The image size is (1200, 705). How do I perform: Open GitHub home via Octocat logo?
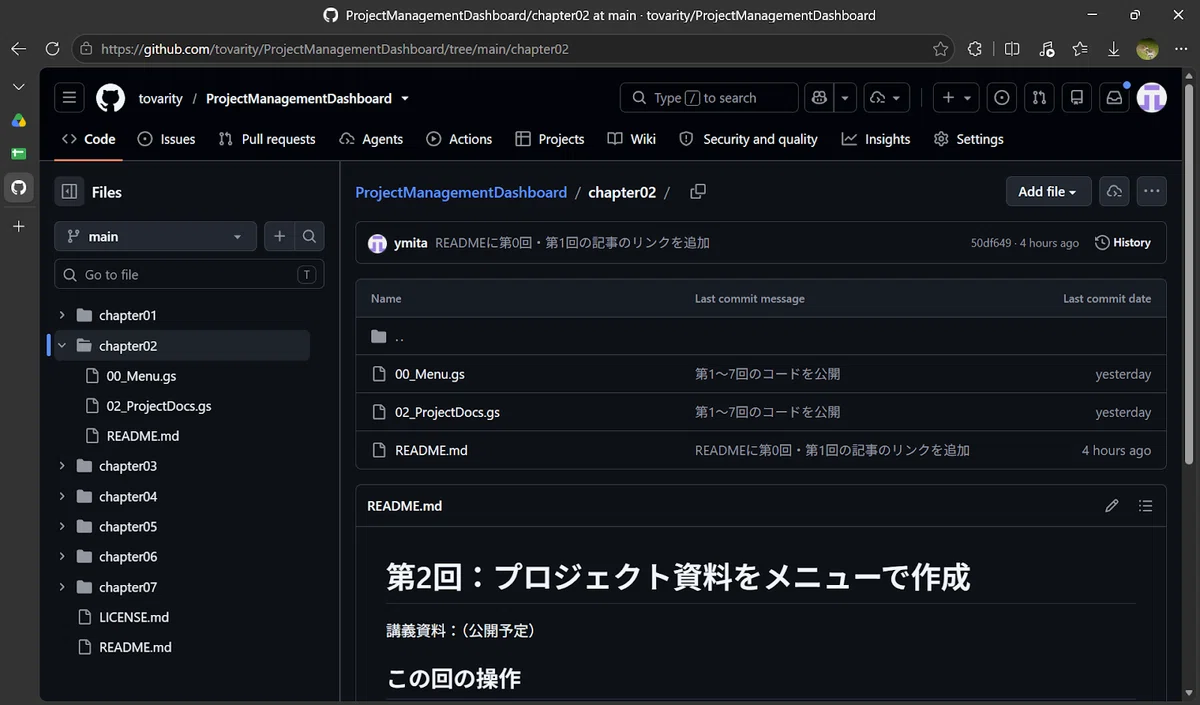tap(110, 98)
